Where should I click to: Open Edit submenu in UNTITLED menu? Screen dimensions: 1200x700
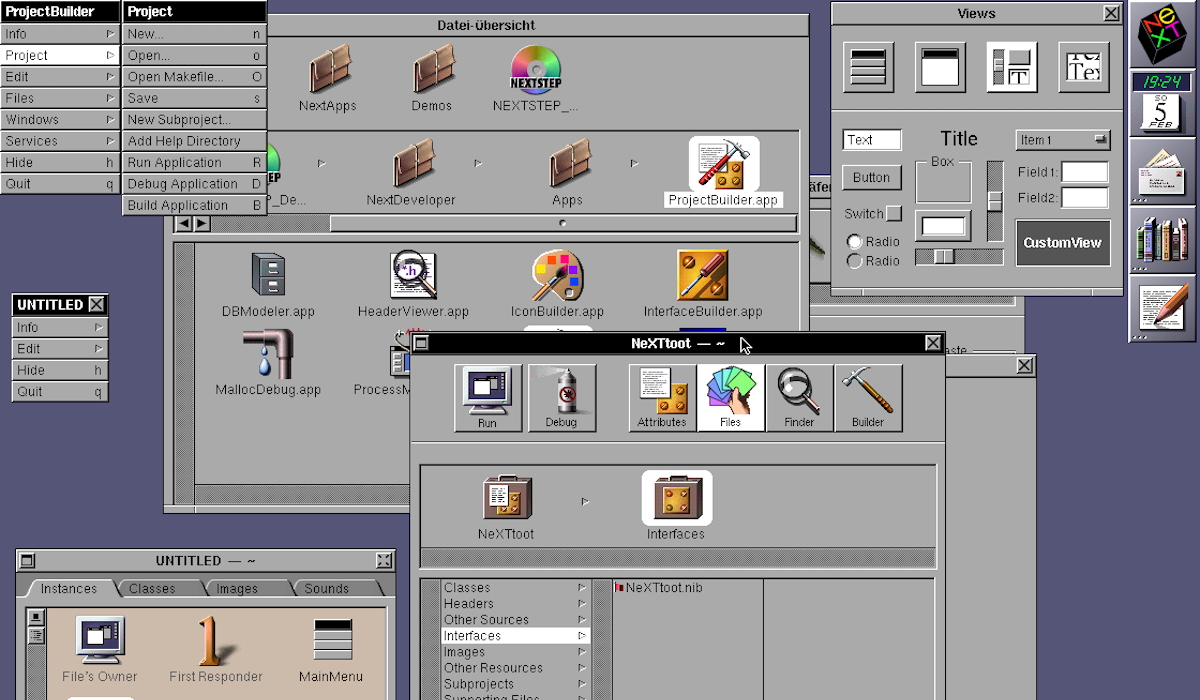(x=60, y=349)
